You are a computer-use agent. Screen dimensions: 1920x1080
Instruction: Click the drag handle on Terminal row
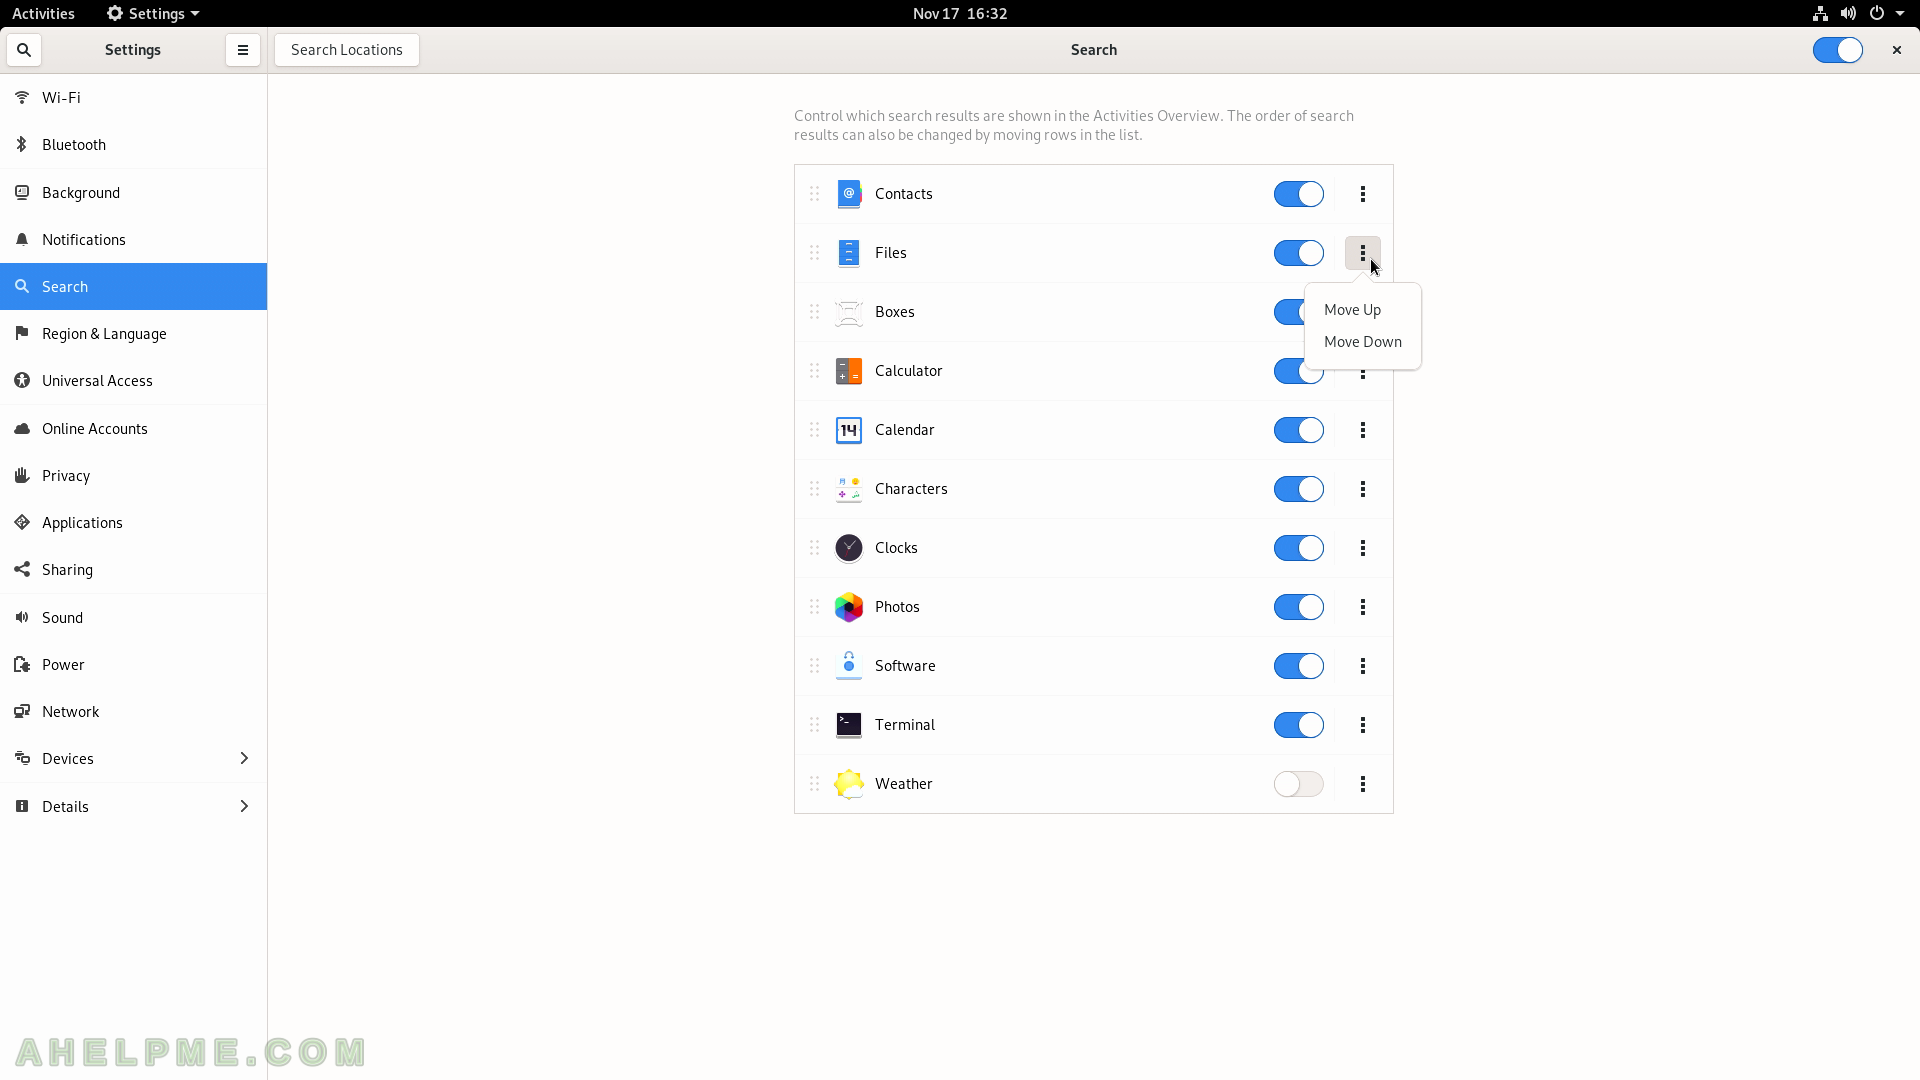(814, 725)
